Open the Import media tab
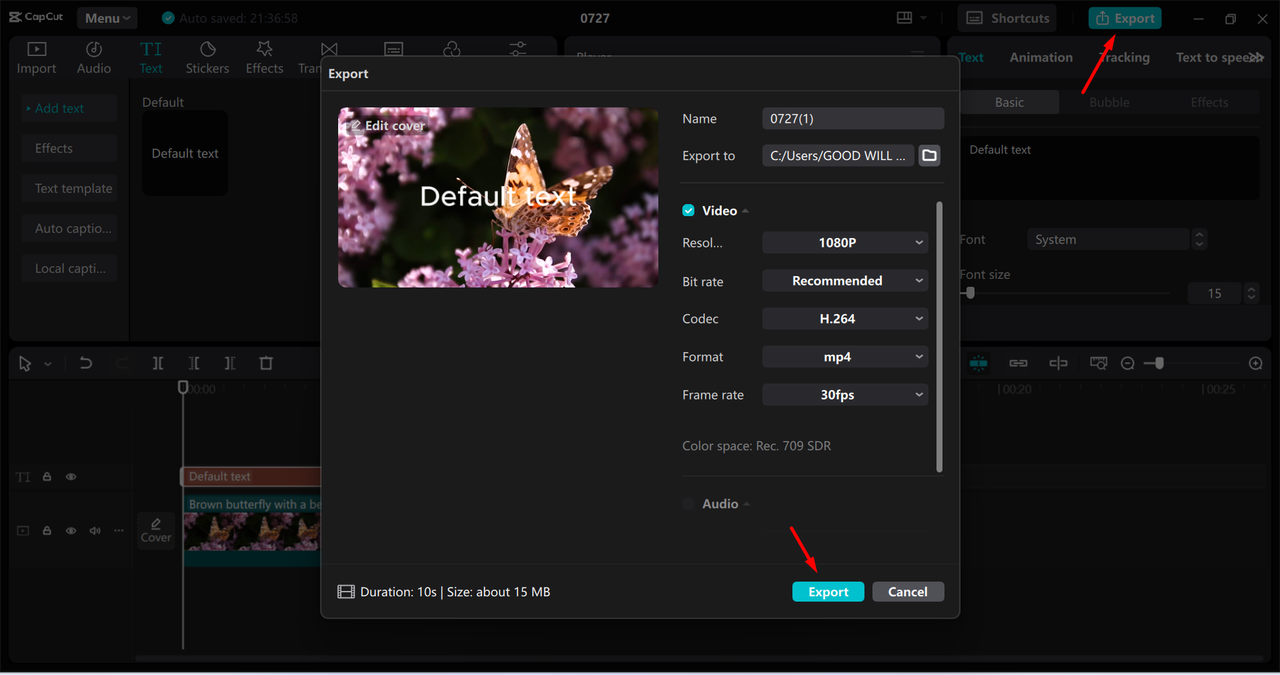1280x675 pixels. tap(36, 58)
